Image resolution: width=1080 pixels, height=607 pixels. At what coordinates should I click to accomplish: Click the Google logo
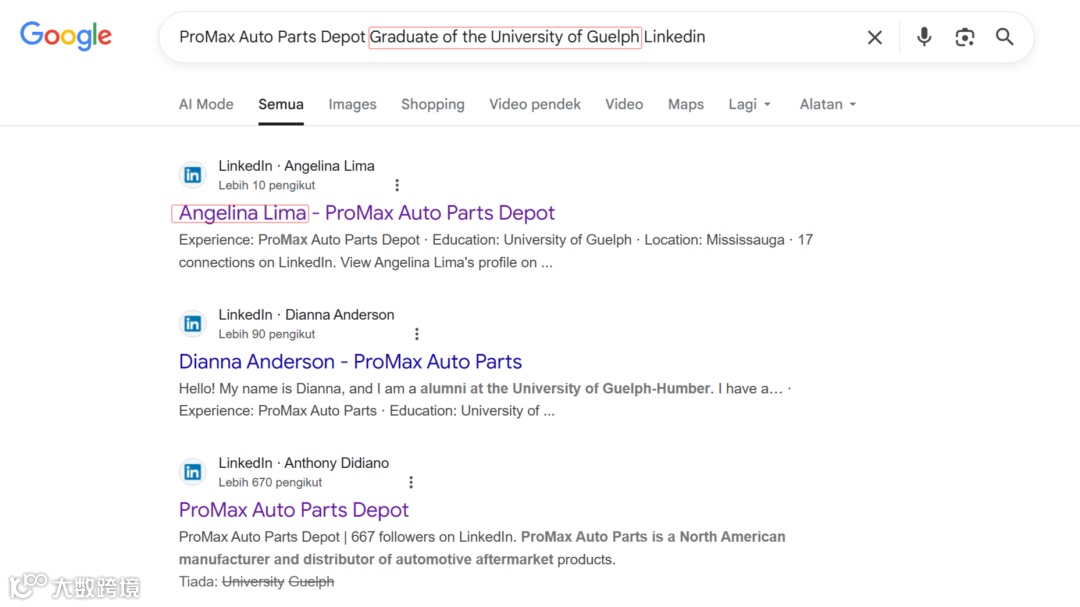66,36
